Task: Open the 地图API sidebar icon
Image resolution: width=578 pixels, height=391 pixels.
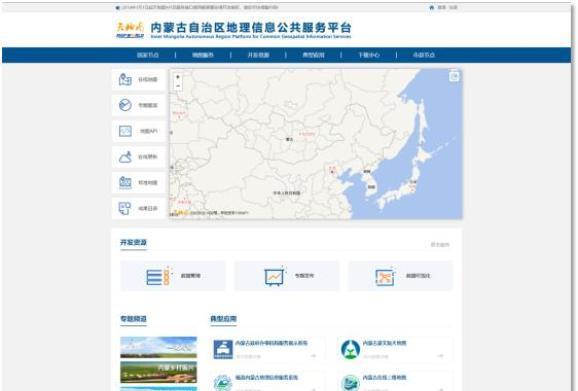Action: (x=125, y=131)
